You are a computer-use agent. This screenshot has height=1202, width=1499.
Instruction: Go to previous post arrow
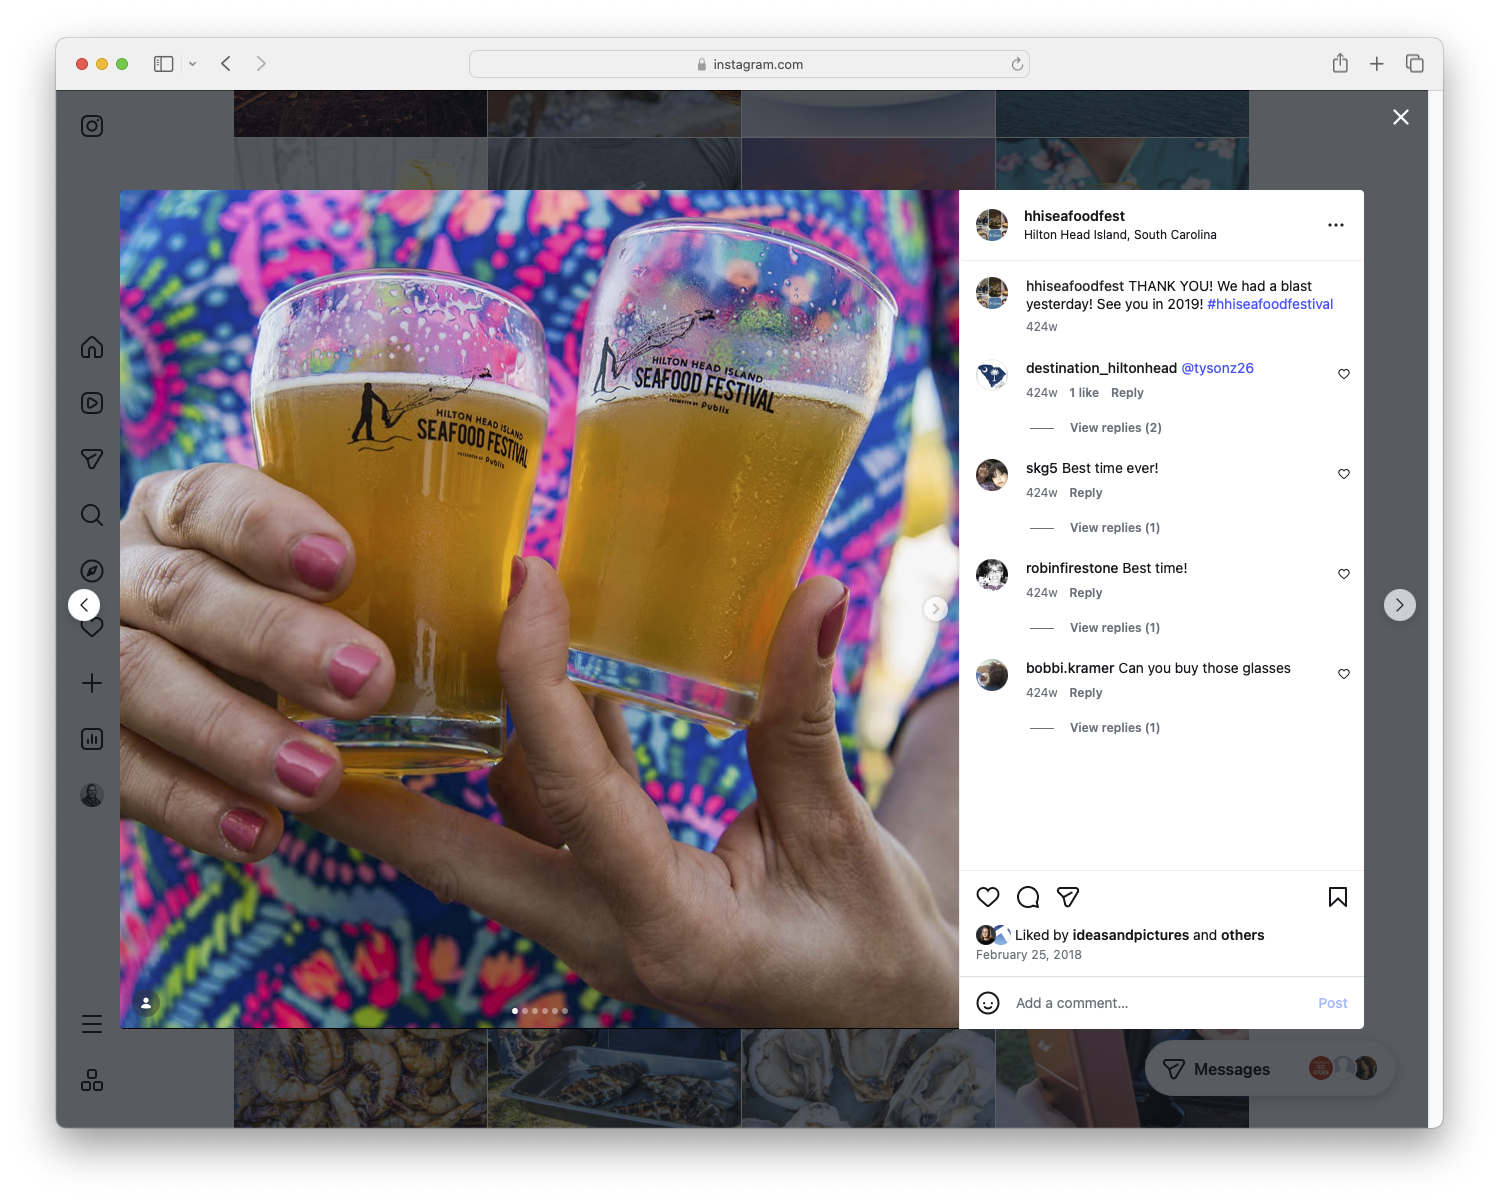(x=84, y=605)
